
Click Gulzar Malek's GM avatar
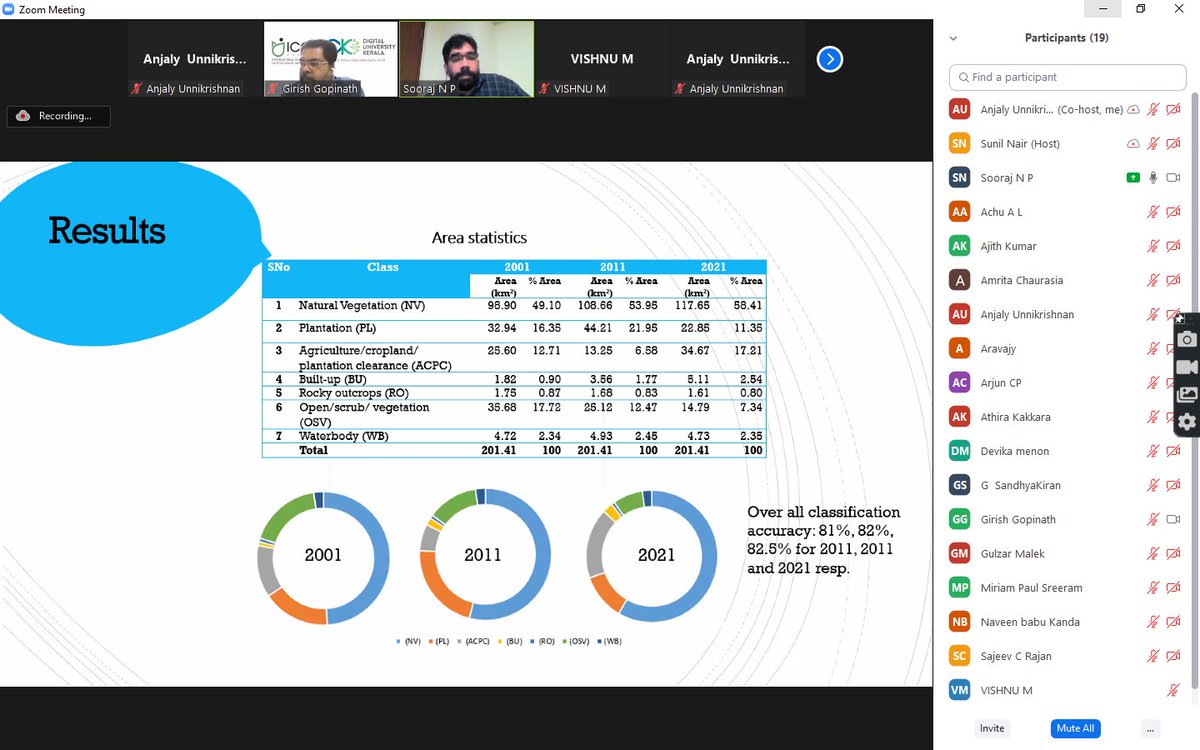coord(960,553)
